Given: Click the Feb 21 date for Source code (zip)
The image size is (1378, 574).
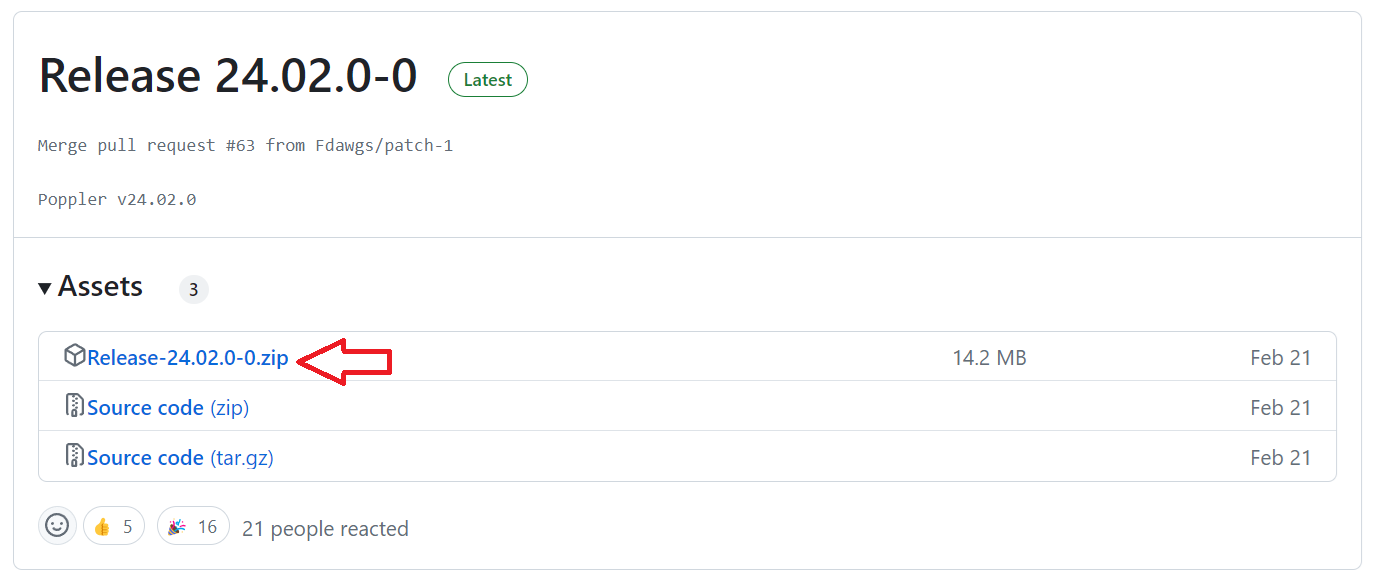Looking at the screenshot, I should (1280, 408).
